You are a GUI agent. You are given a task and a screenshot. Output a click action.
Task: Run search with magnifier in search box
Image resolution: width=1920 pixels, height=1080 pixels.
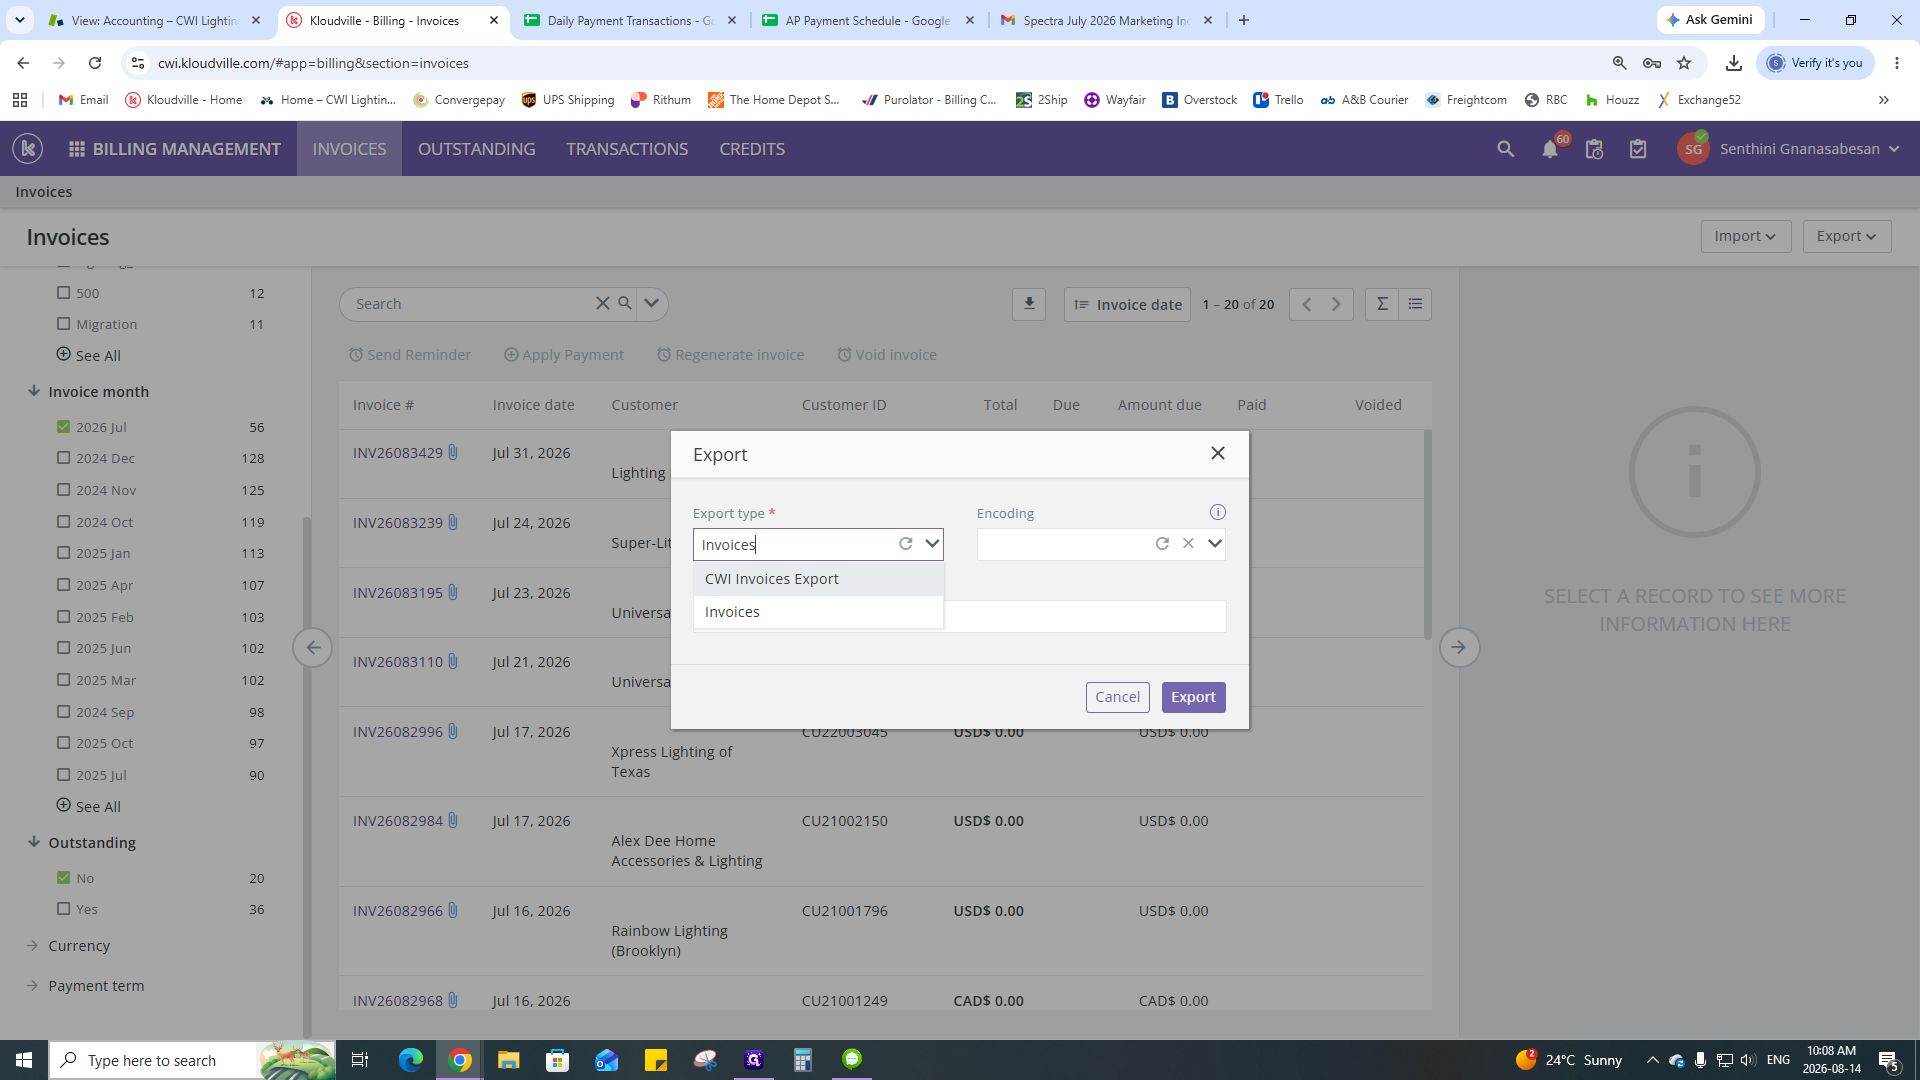tap(625, 303)
